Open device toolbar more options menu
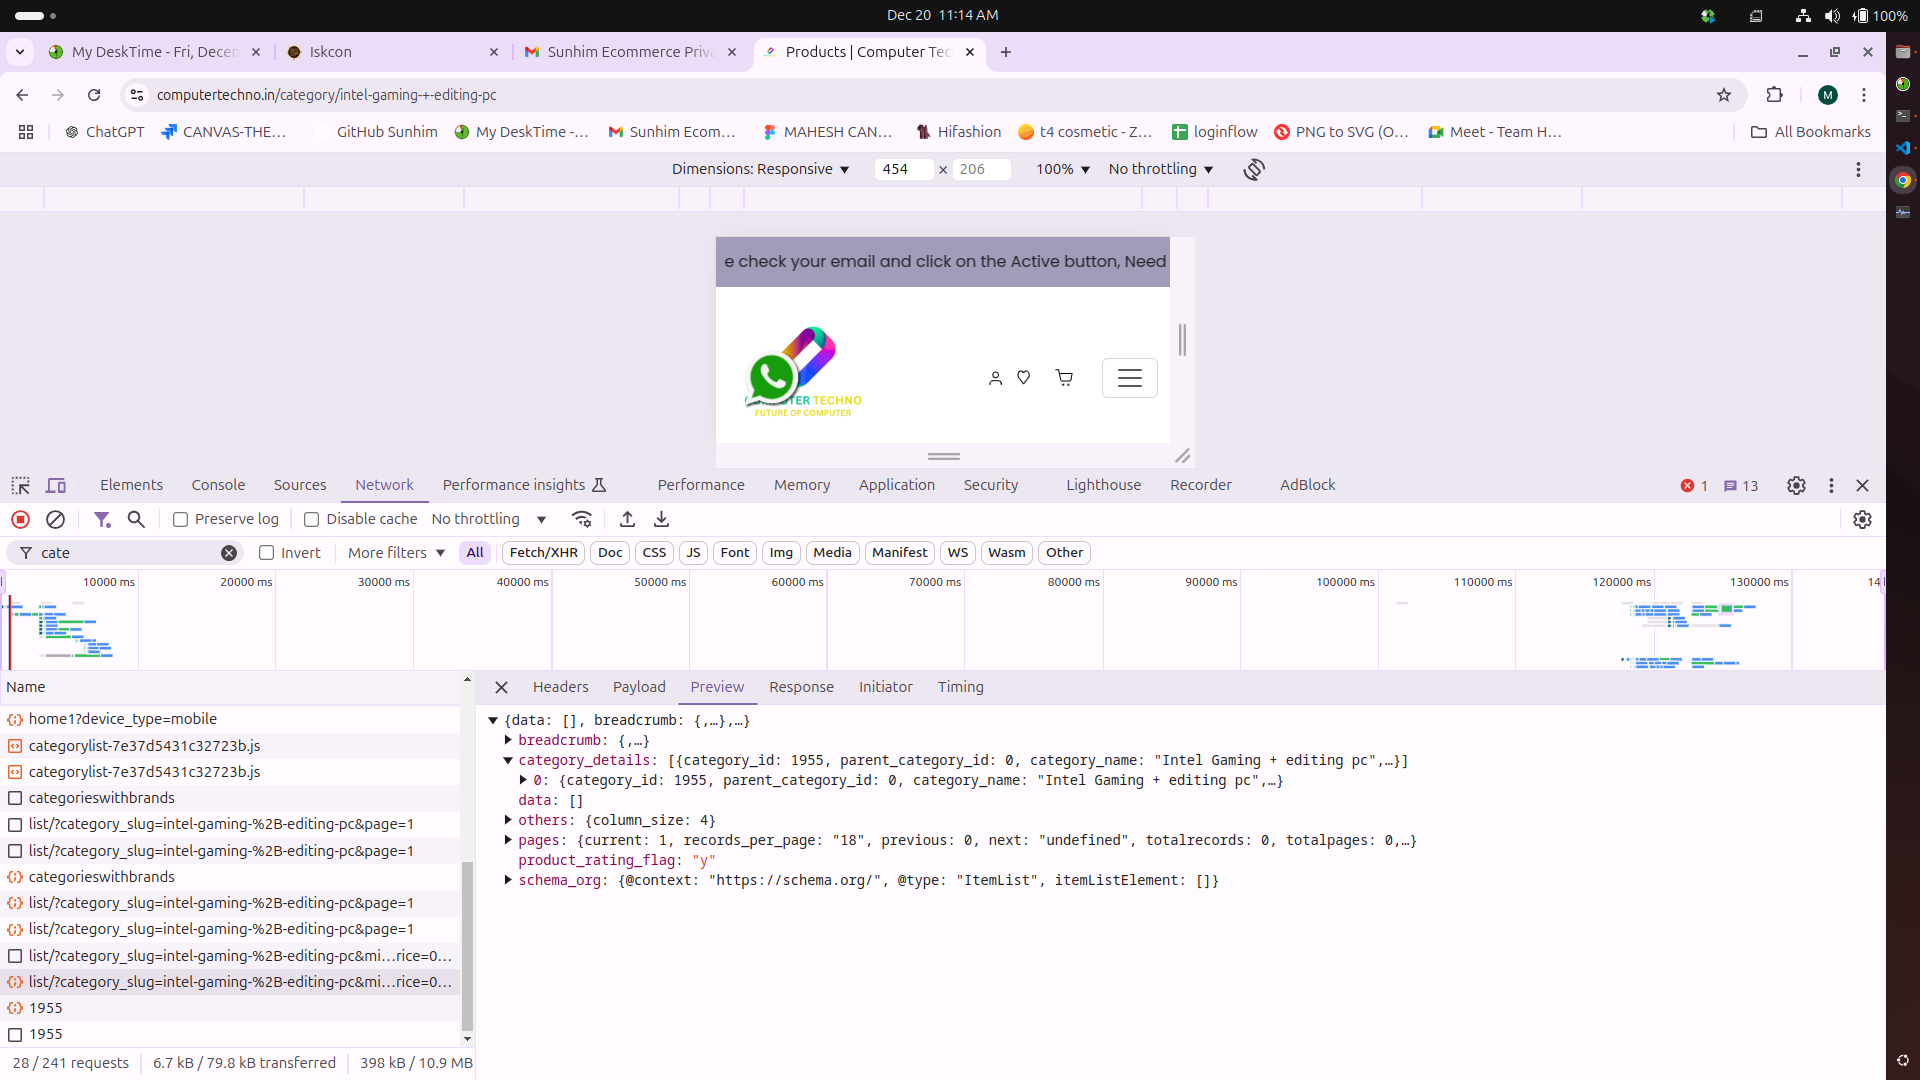1920x1080 pixels. pyautogui.click(x=1858, y=170)
